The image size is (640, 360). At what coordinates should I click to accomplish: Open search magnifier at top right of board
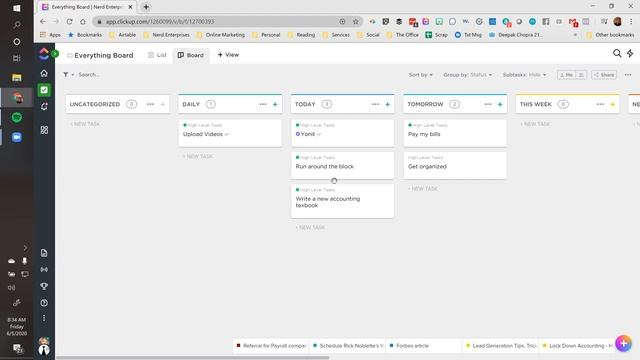coord(617,53)
